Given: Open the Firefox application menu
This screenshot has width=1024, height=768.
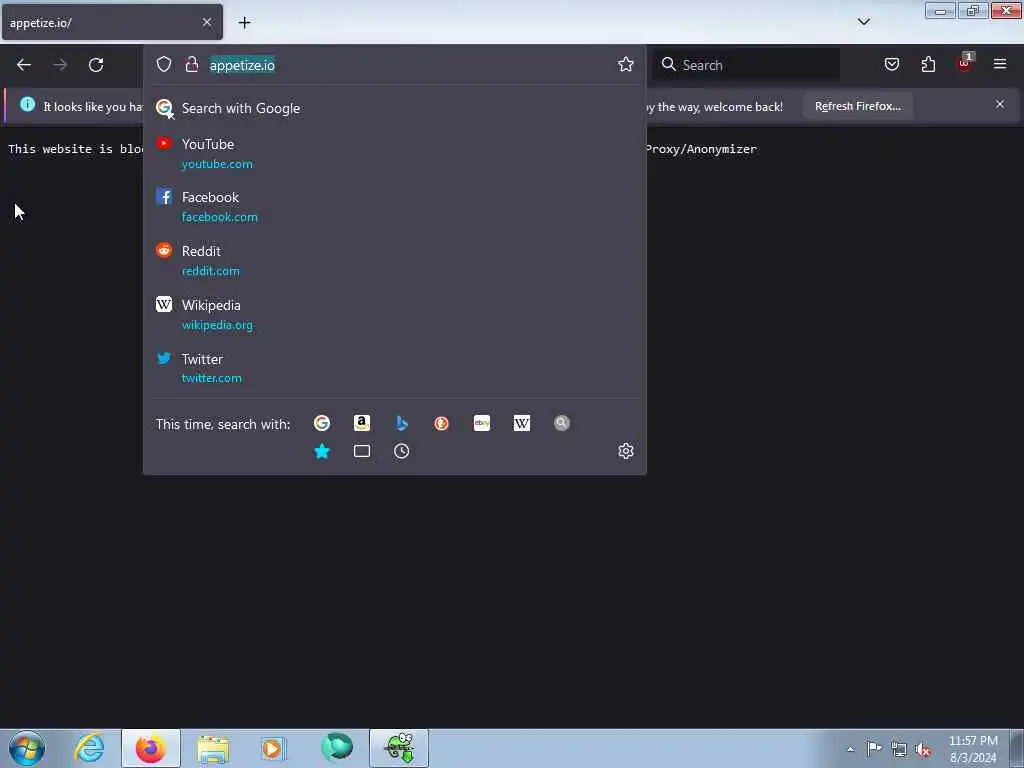Looking at the screenshot, I should pyautogui.click(x=1000, y=64).
